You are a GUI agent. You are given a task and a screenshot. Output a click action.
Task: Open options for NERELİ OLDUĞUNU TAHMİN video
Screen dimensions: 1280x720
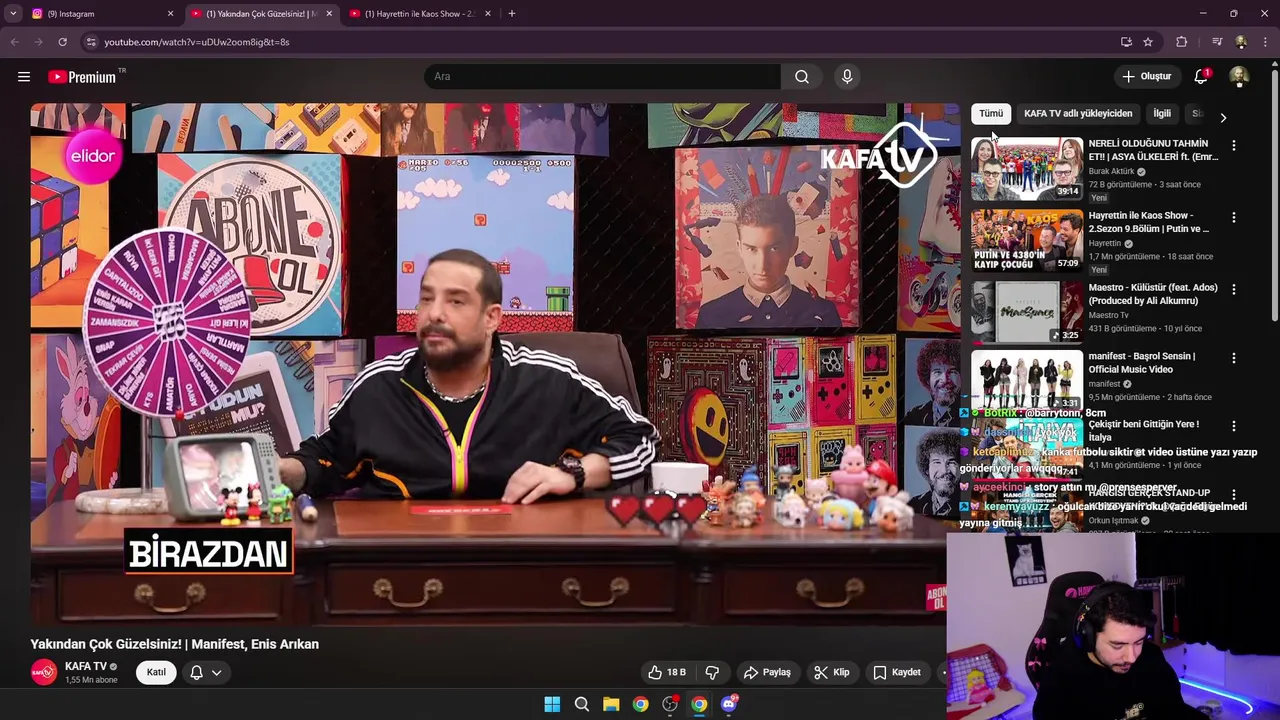1234,145
